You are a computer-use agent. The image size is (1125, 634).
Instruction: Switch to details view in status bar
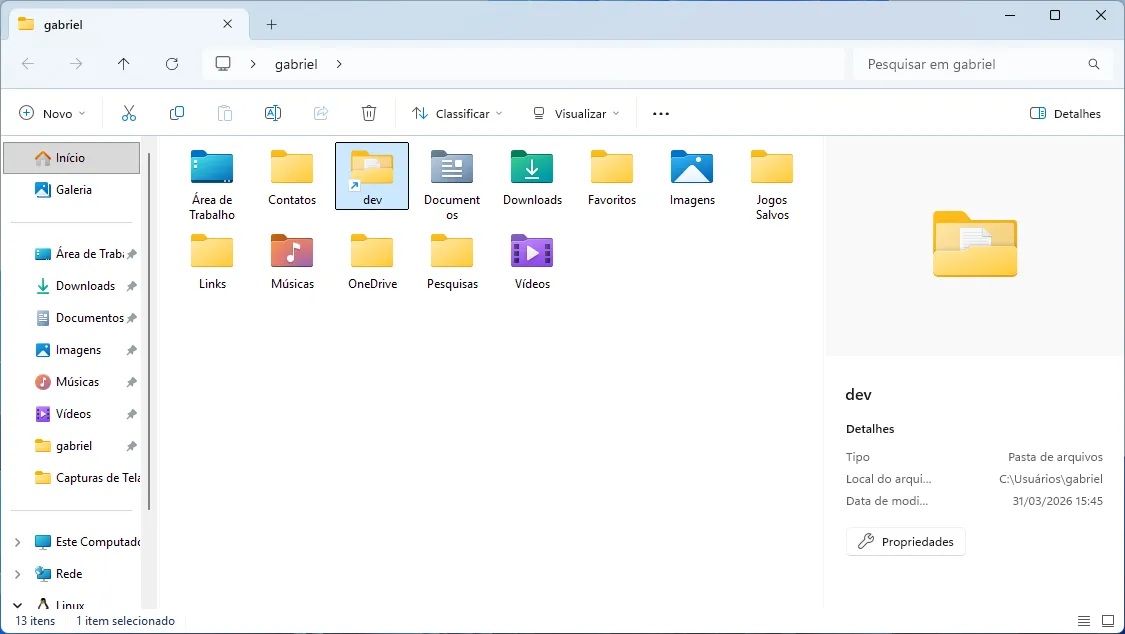(1082, 620)
